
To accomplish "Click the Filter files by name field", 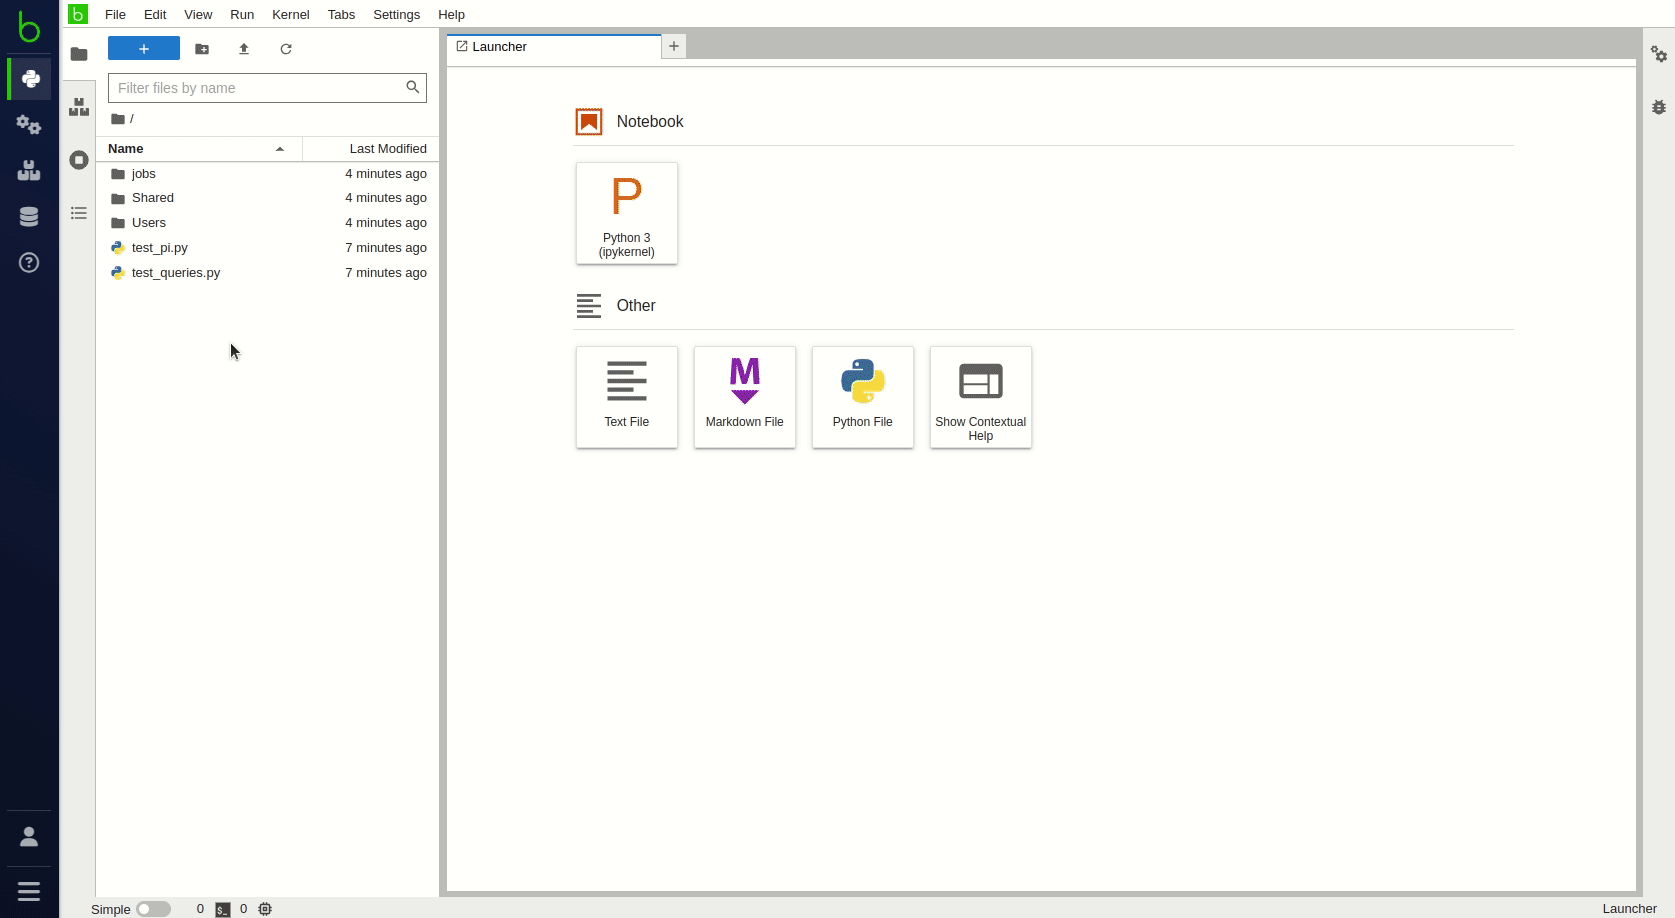I will point(258,88).
